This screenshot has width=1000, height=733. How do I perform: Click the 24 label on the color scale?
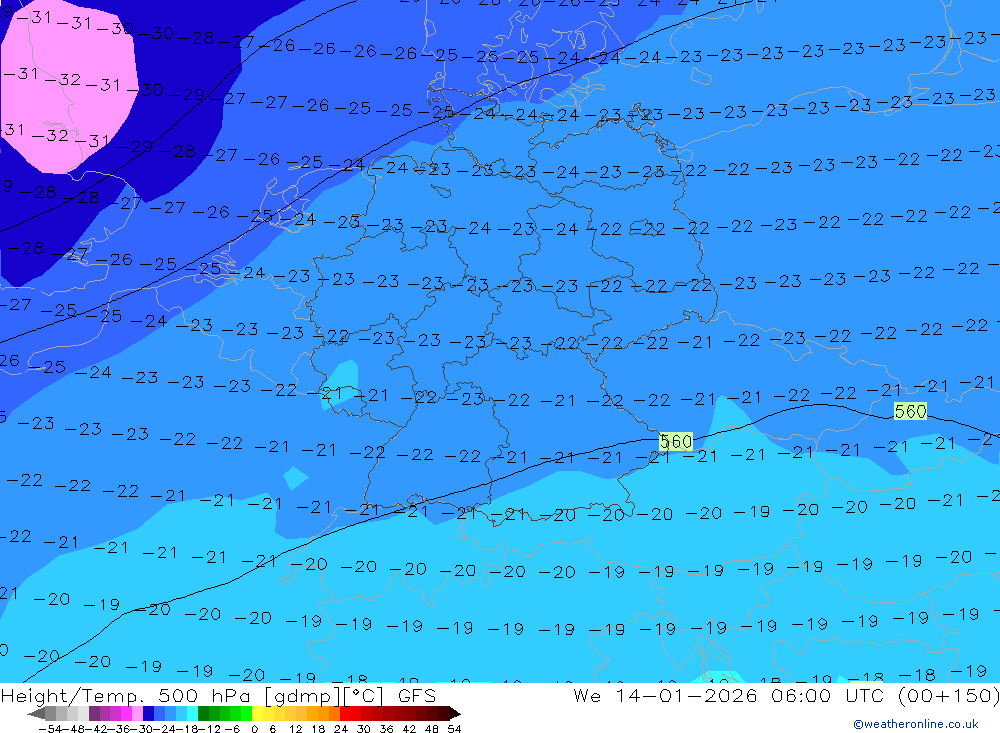pos(341,729)
